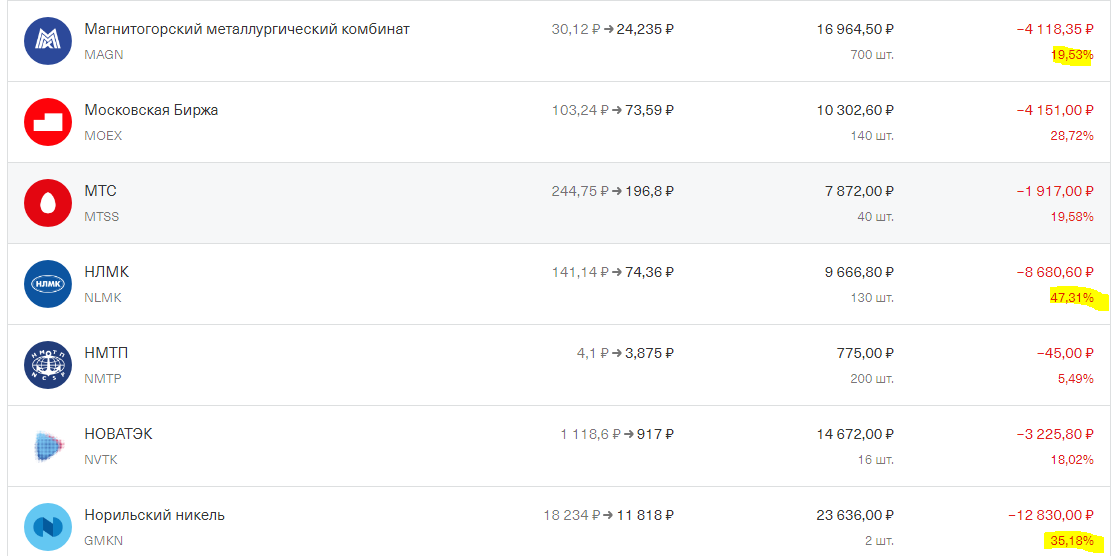Click the highlighted 19,53% loss for MAGN
This screenshot has height=556, width=1114.
click(1072, 55)
